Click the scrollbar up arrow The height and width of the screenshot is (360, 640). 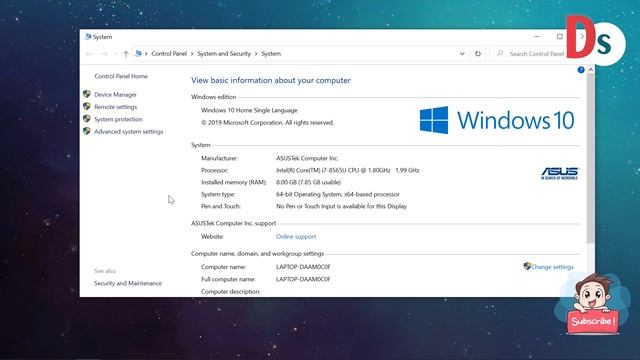click(590, 70)
